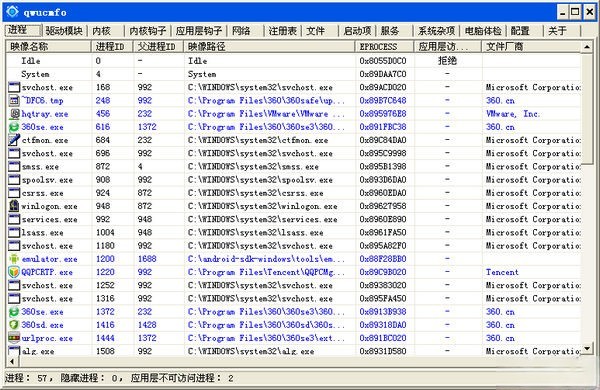Click the vertical scrollbar down arrow
Screen dimensions: 600x390
tap(587, 349)
